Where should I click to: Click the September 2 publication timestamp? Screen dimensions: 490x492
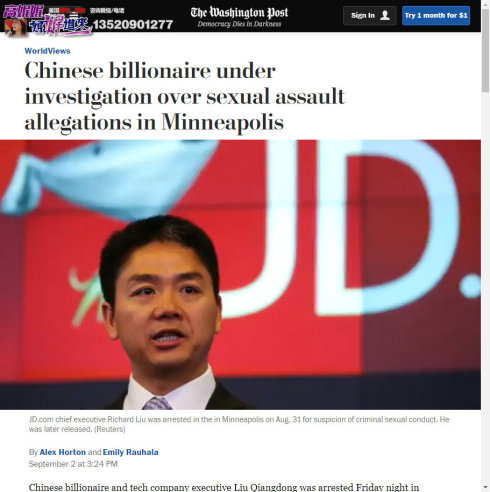(x=73, y=464)
